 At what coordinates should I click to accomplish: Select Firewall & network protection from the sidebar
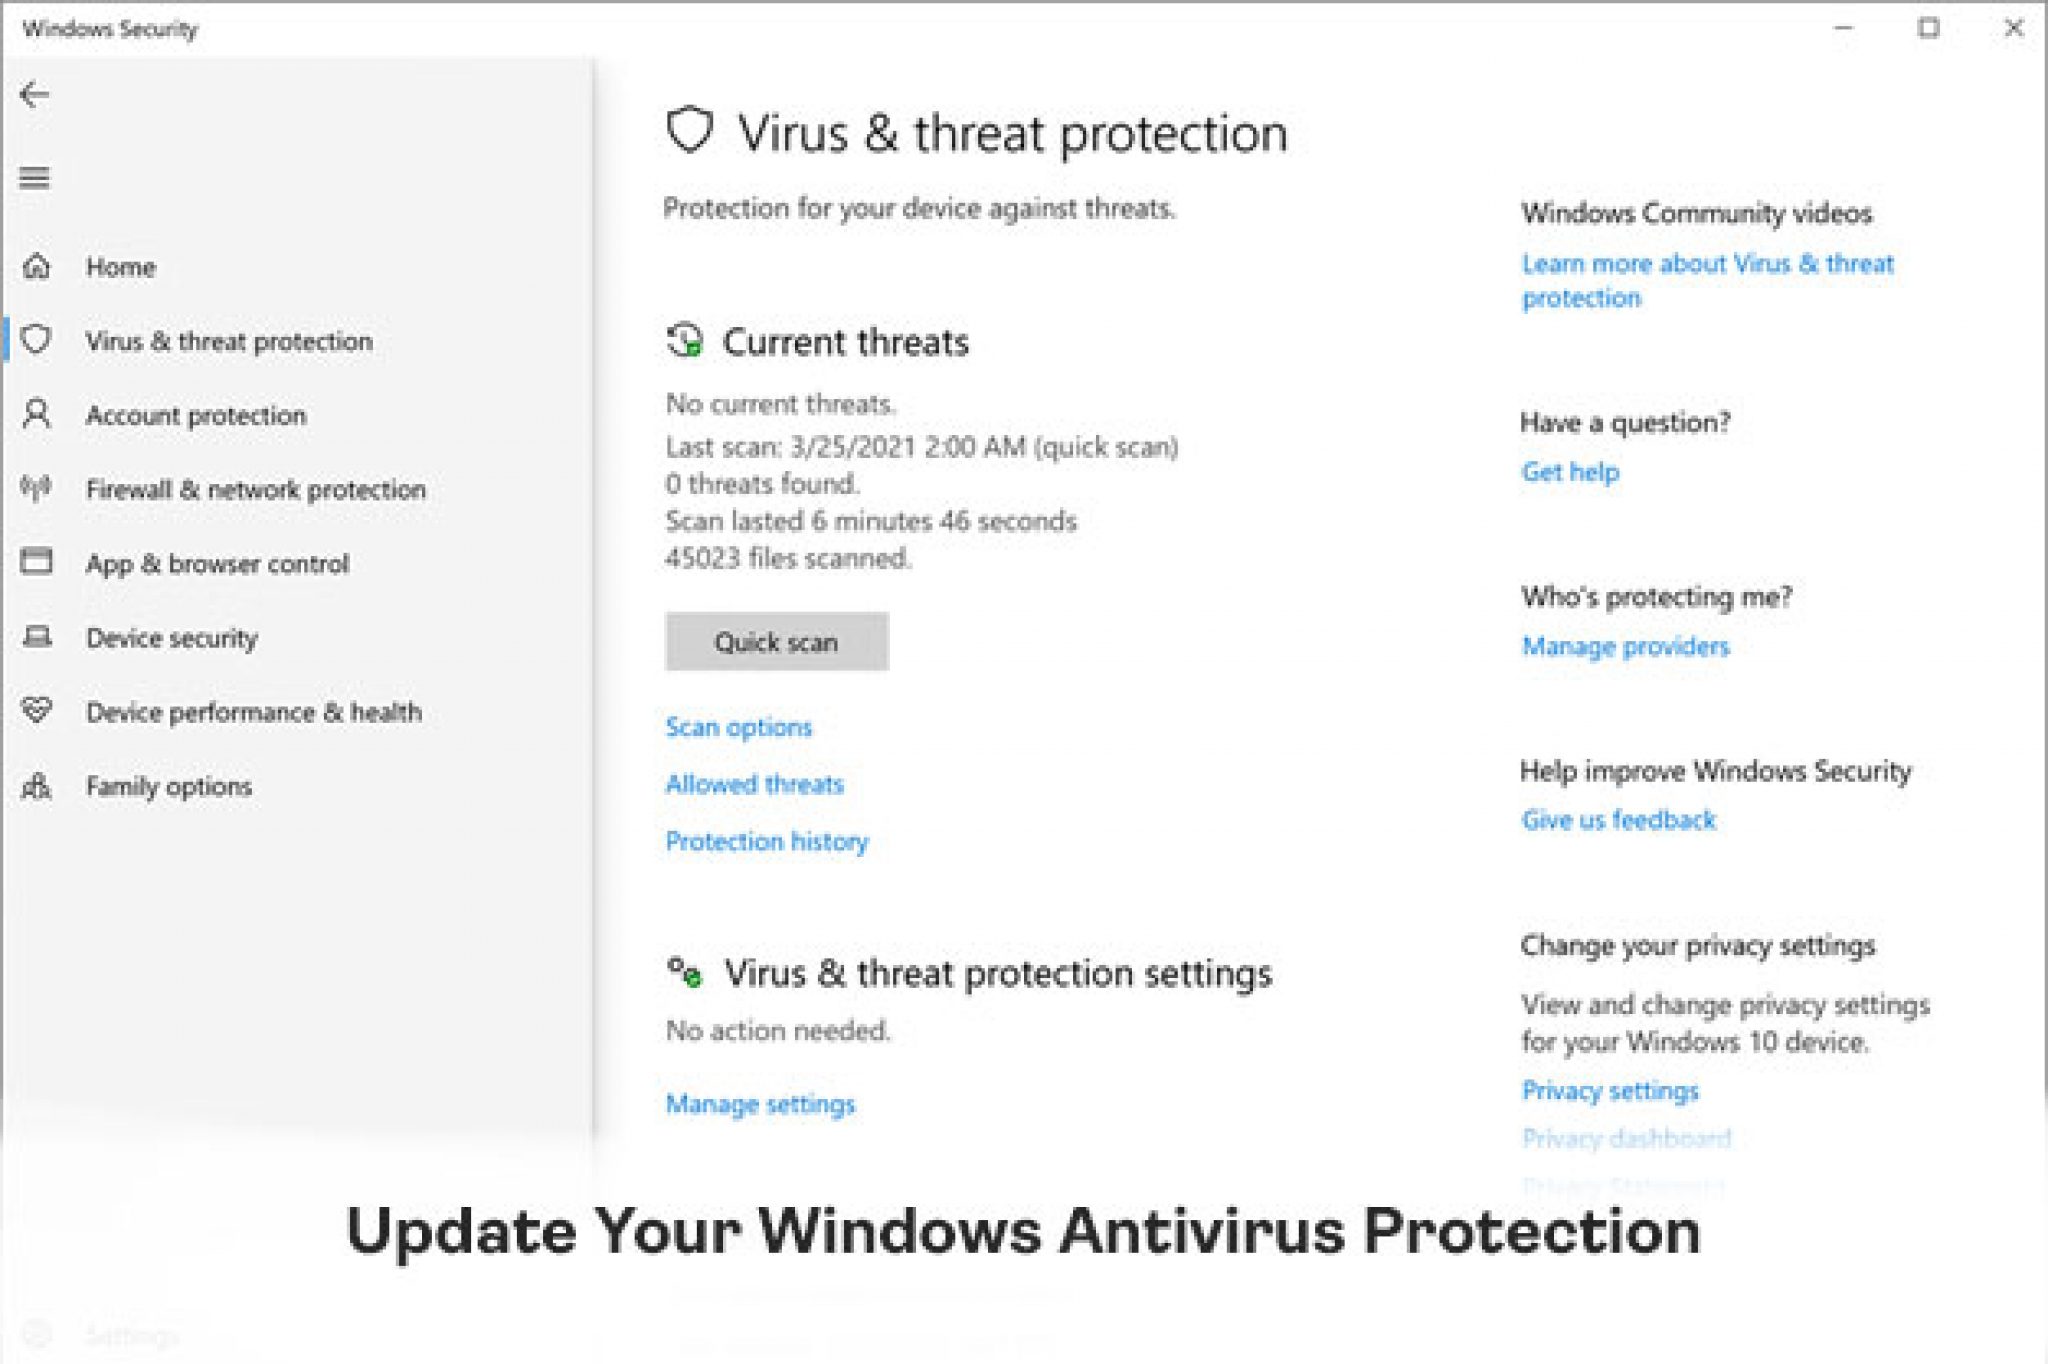click(256, 489)
